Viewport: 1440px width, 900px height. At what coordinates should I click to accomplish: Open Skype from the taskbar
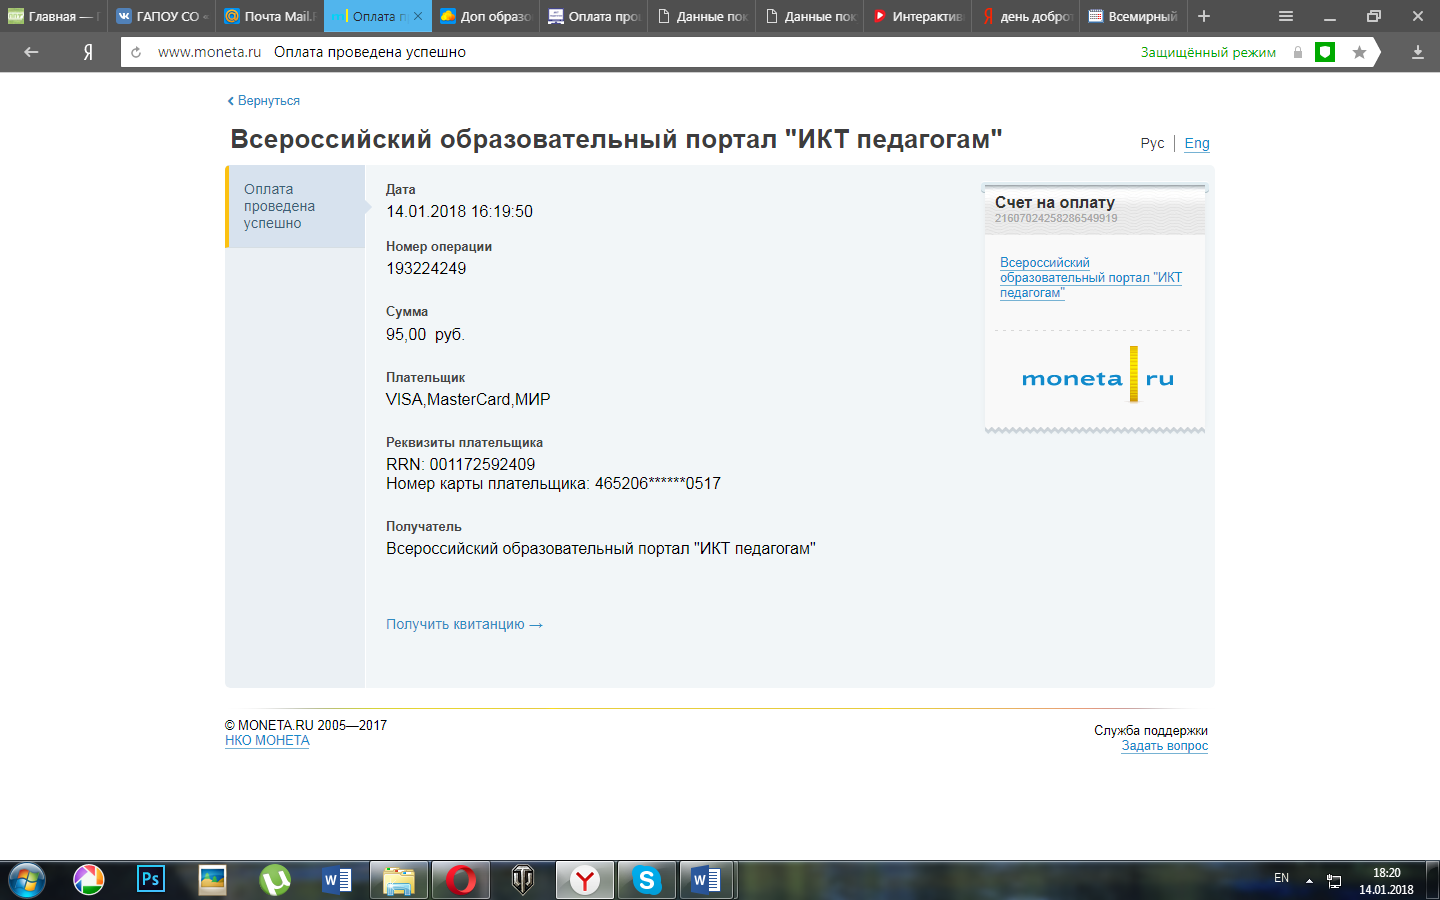pyautogui.click(x=646, y=880)
